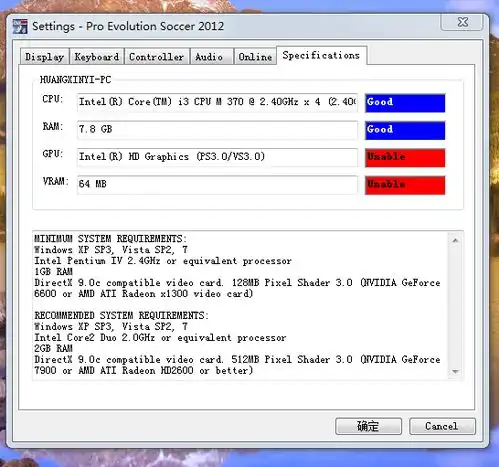The height and width of the screenshot is (467, 499).
Task: Click the blue Good status next to CPU
Action: pos(405,103)
